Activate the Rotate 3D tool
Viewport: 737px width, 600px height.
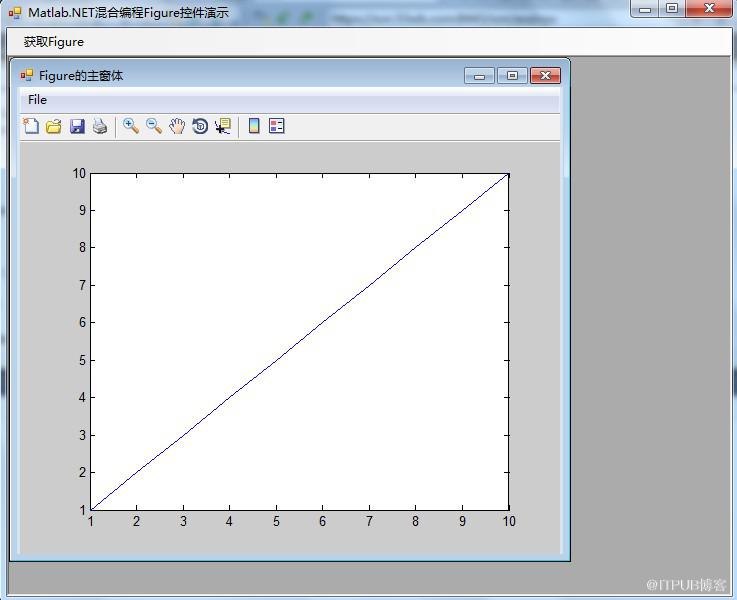tap(200, 126)
